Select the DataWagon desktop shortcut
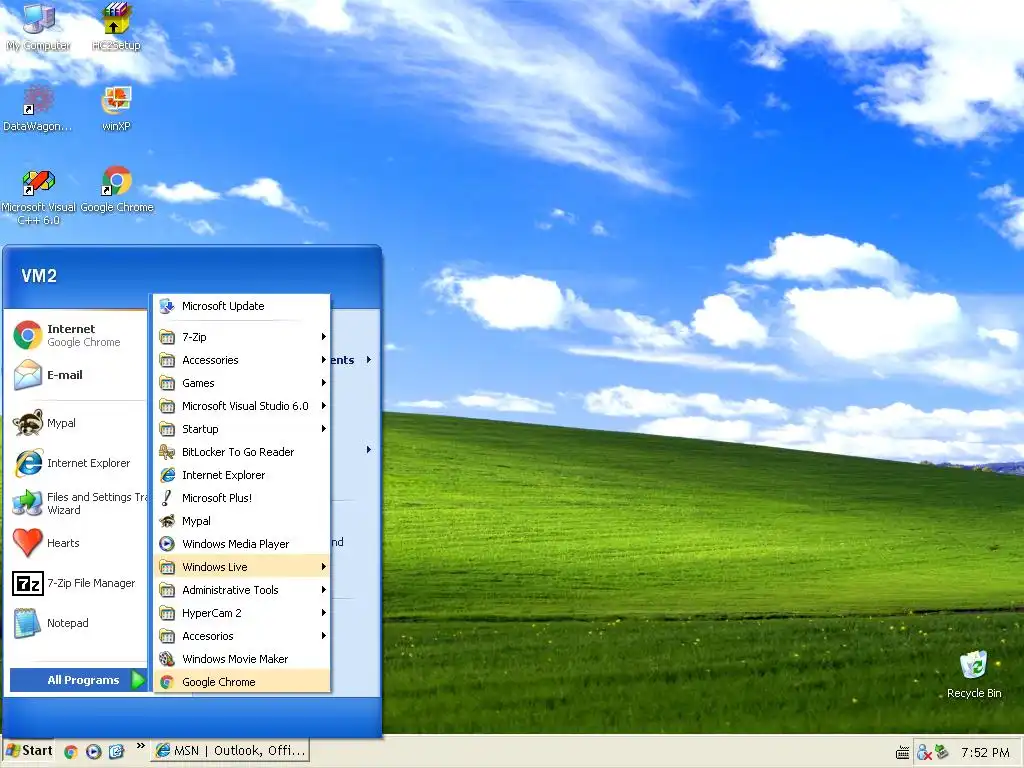1024x768 pixels. tap(38, 108)
